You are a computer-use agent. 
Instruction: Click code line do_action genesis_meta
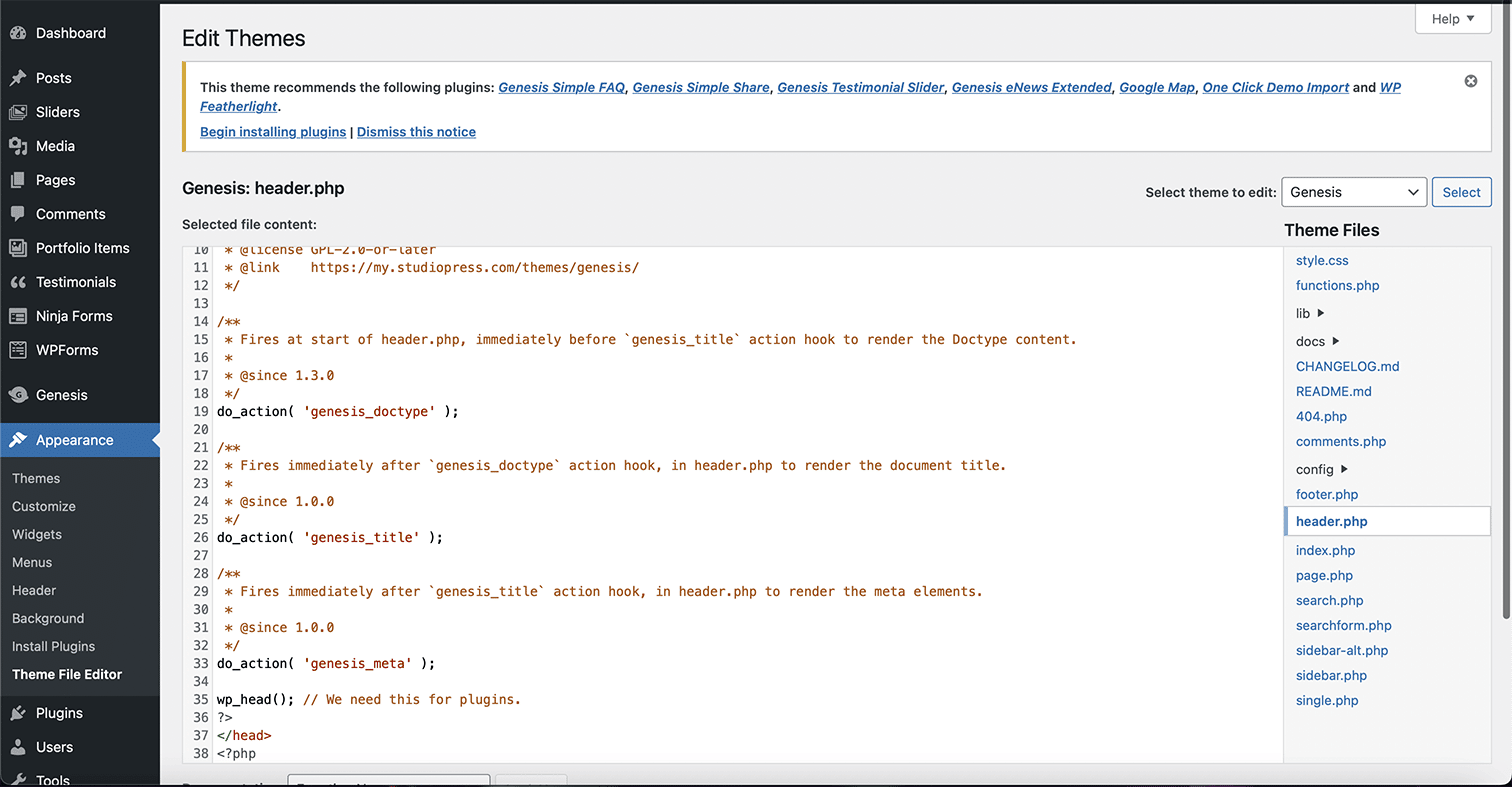pyautogui.click(x=326, y=663)
